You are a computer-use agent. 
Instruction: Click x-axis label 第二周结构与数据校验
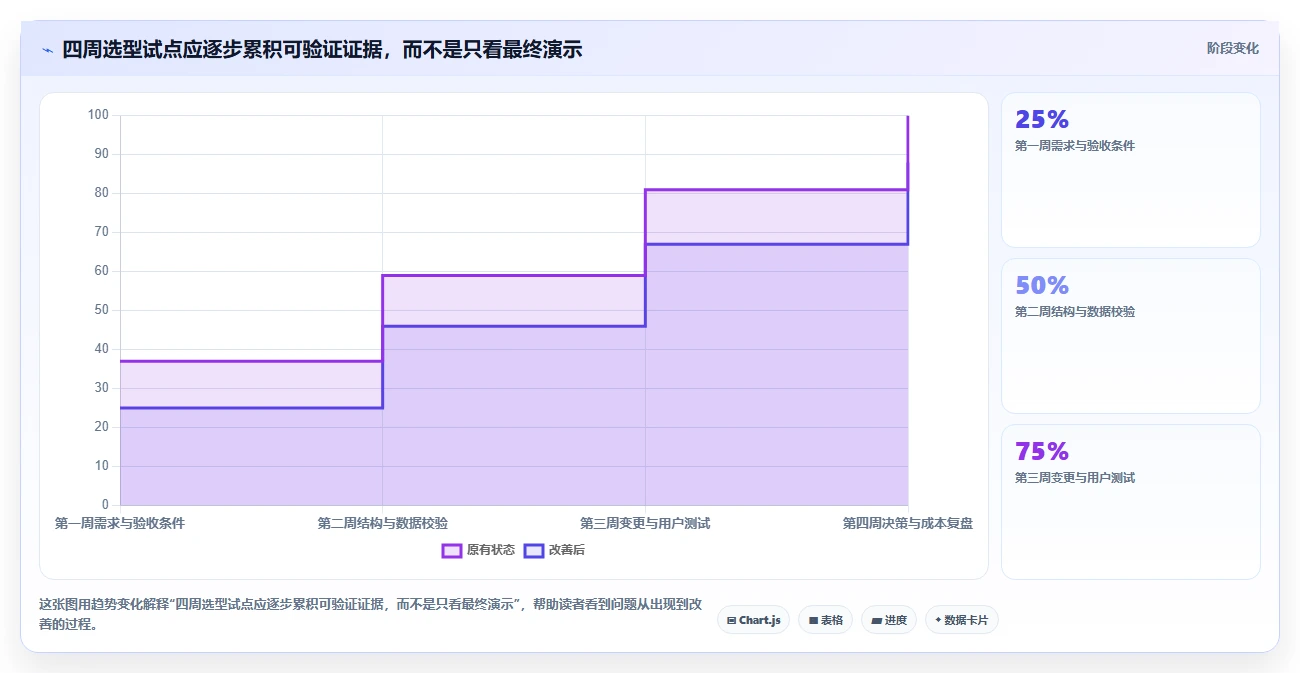pyautogui.click(x=383, y=523)
